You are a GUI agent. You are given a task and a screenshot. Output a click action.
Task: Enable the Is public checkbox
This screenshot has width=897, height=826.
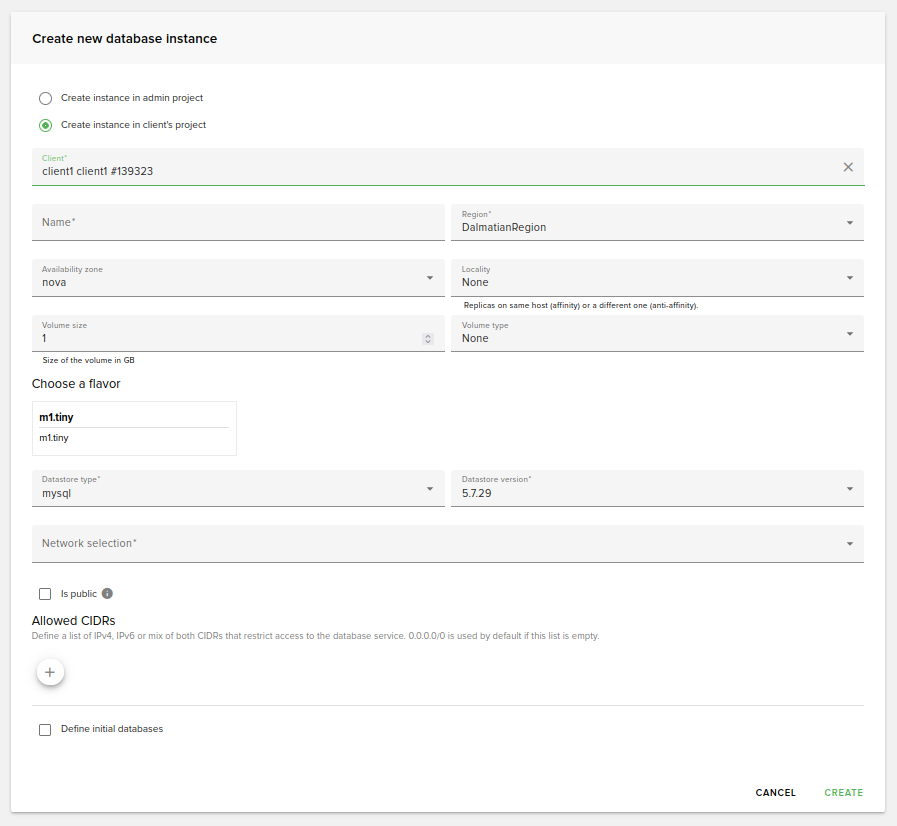45,593
